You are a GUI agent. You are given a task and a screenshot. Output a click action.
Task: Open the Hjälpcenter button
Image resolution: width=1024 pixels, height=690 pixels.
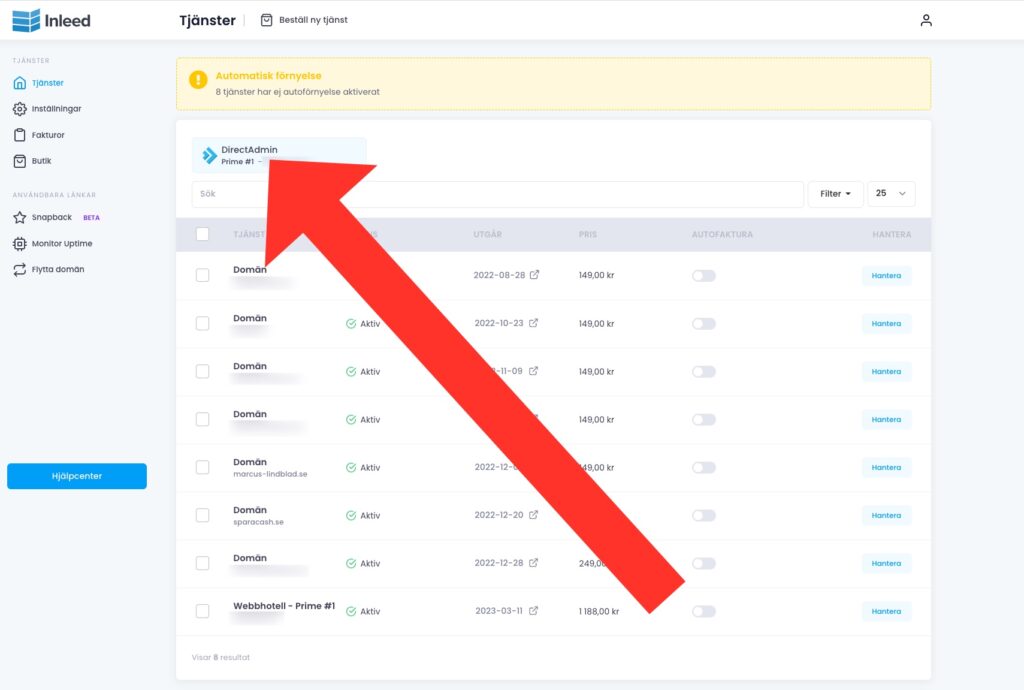tap(77, 476)
